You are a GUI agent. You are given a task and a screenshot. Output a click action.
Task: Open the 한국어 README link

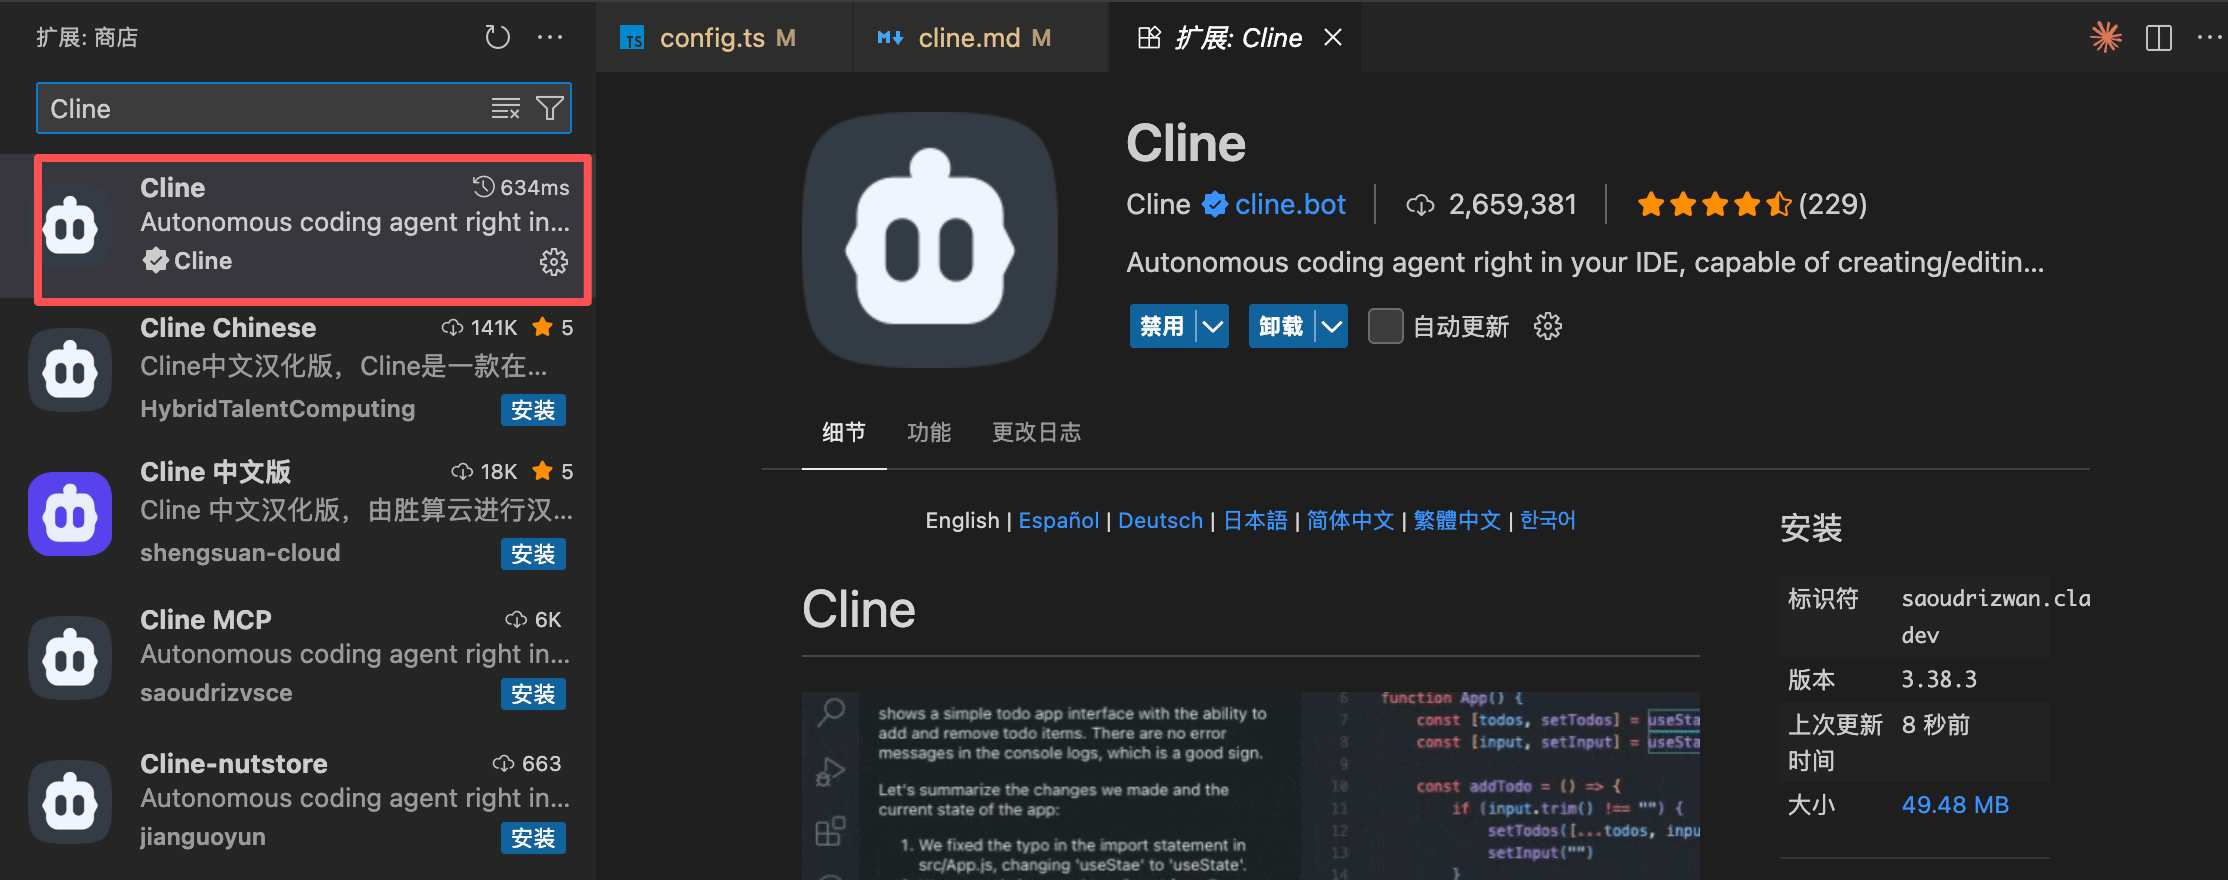1548,520
